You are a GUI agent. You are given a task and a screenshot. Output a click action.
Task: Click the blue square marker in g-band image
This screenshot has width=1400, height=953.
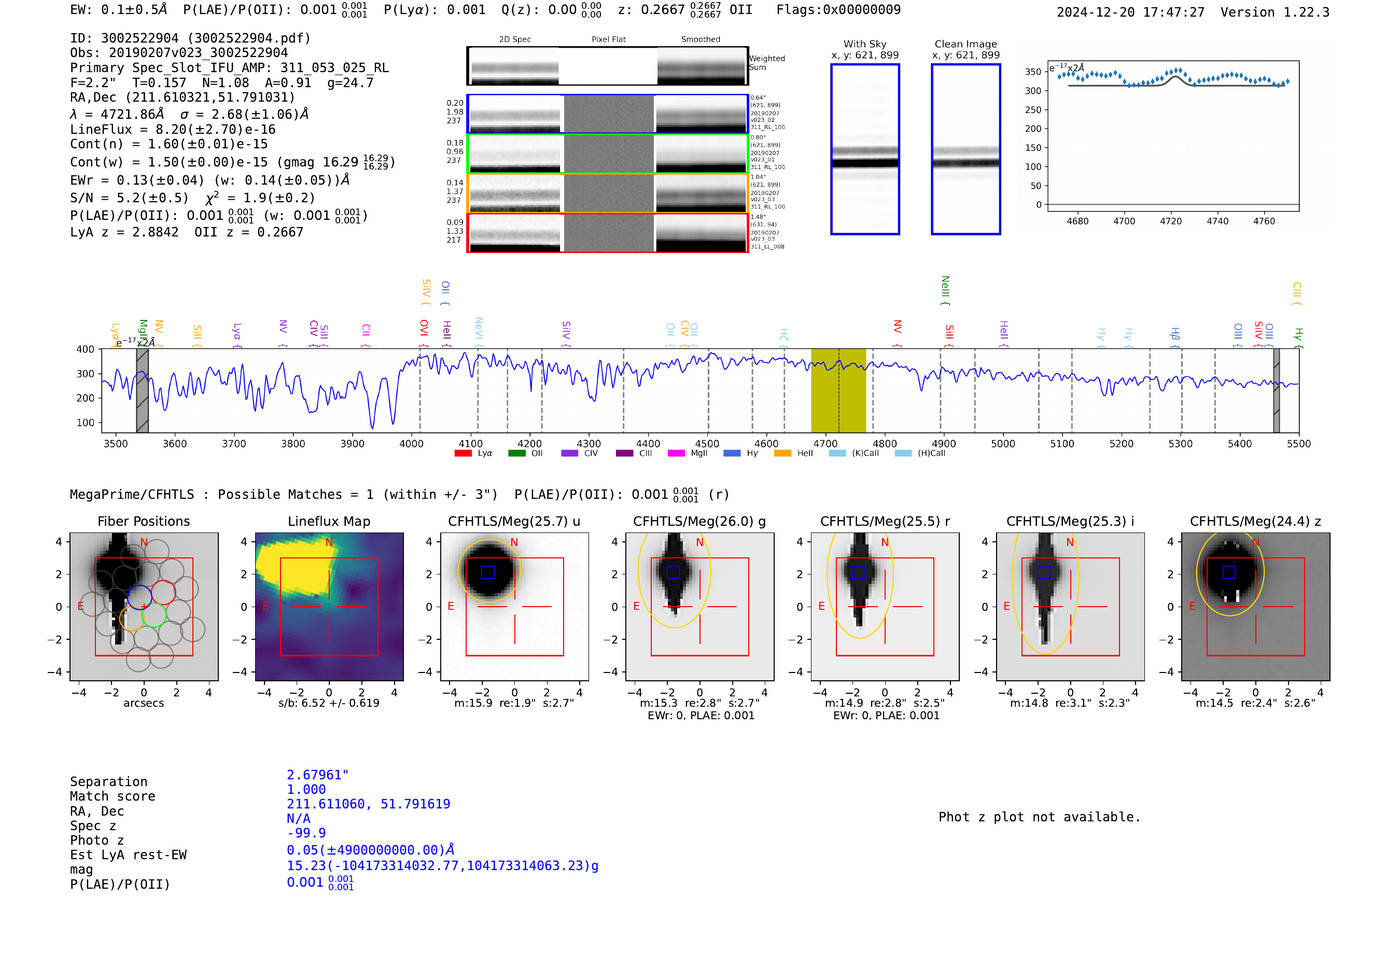point(673,572)
